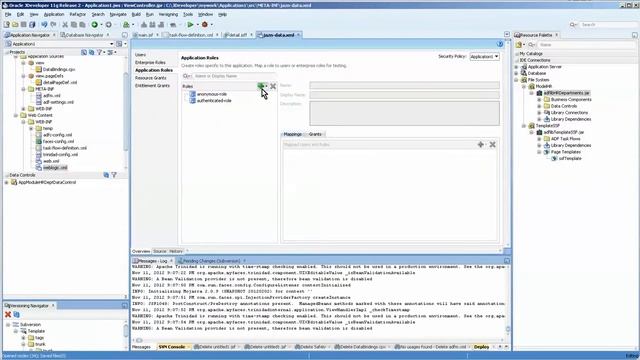Select weblogic.xml in project tree
The width and height of the screenshot is (640, 360).
(55, 168)
